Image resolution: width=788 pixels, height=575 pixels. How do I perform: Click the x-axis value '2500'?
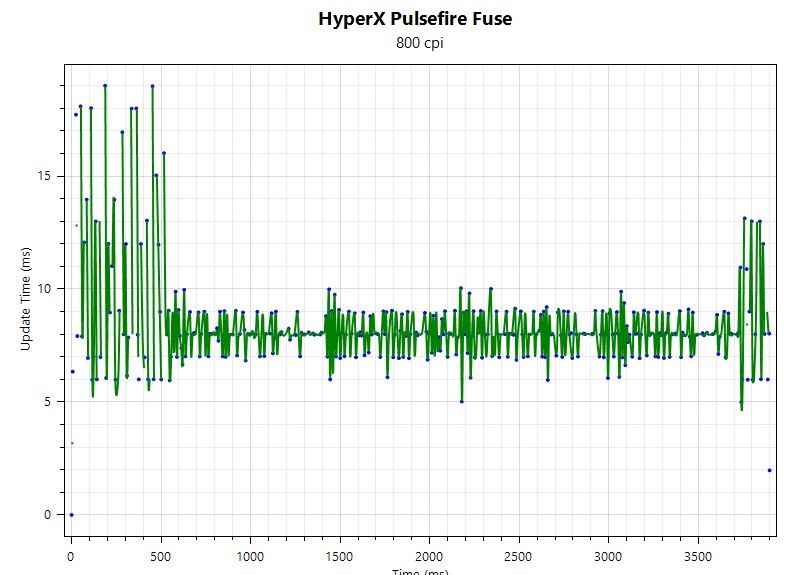(518, 557)
